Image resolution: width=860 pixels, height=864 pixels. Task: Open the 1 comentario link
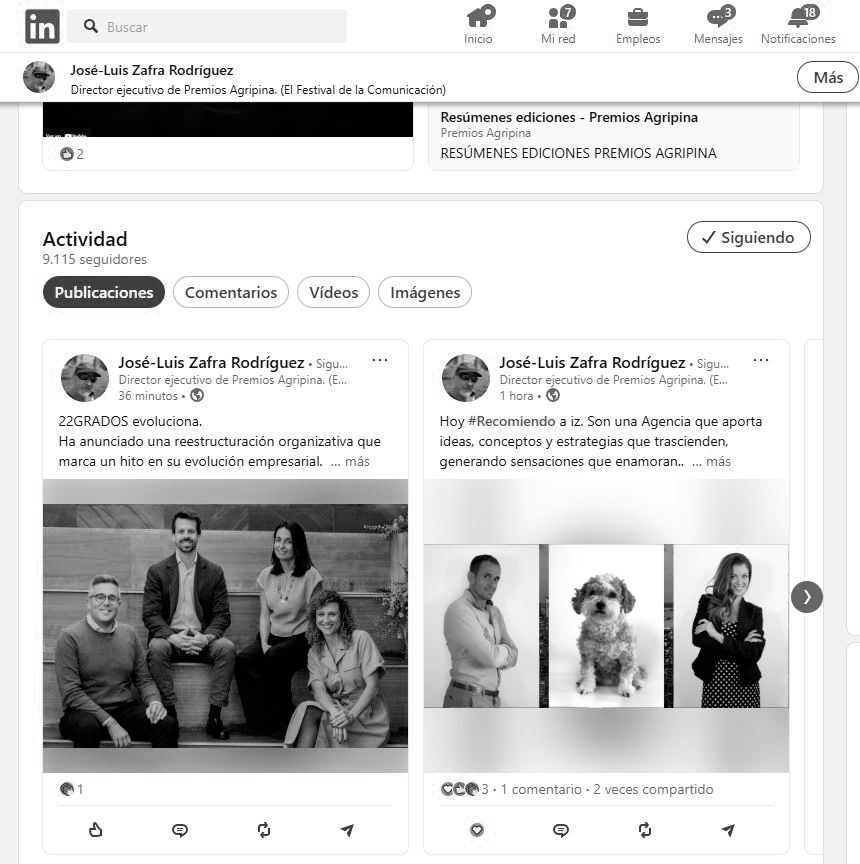click(x=541, y=789)
